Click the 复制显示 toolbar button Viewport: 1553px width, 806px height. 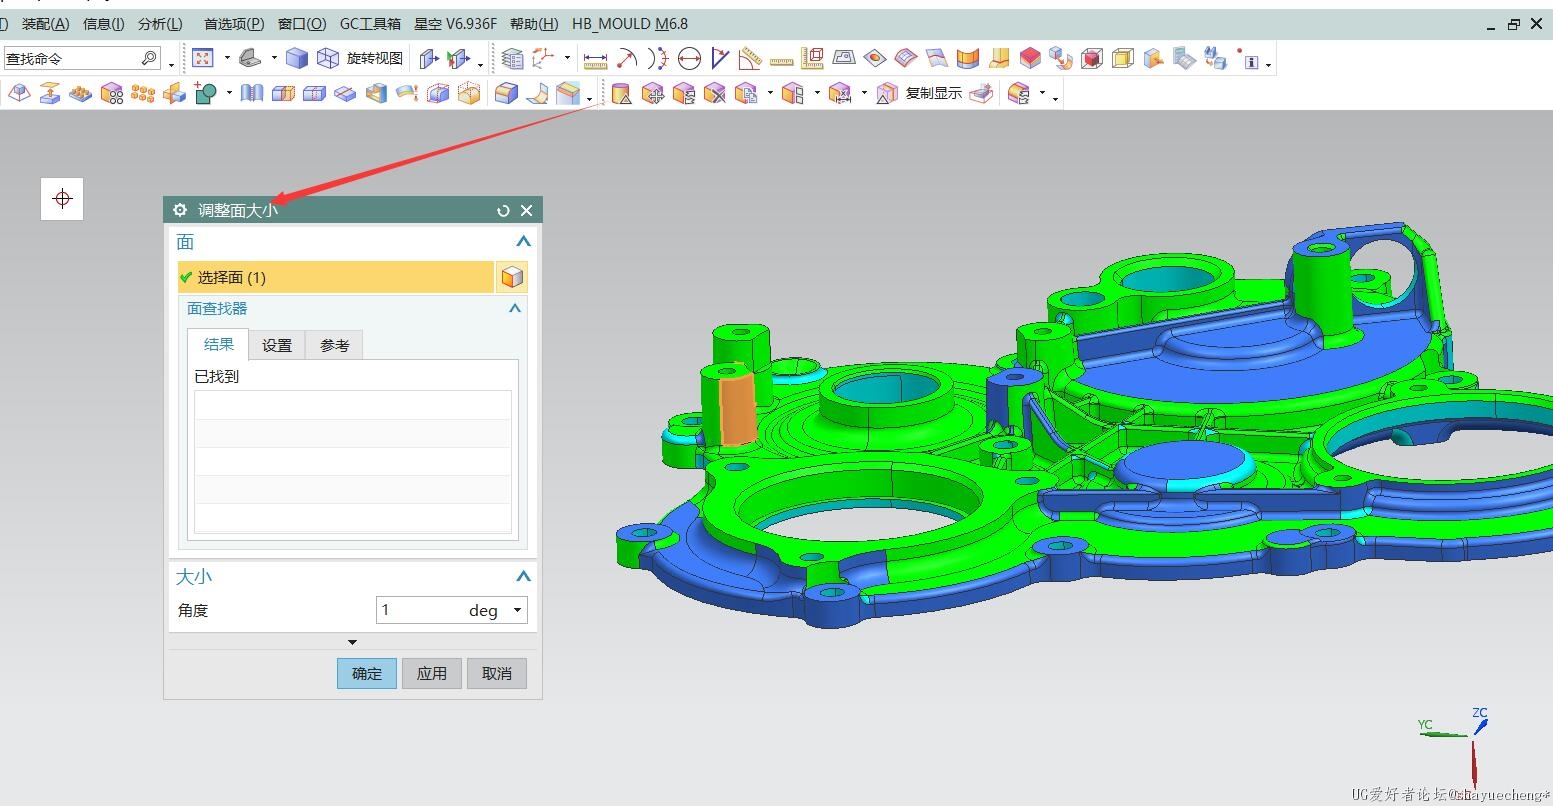[x=934, y=93]
